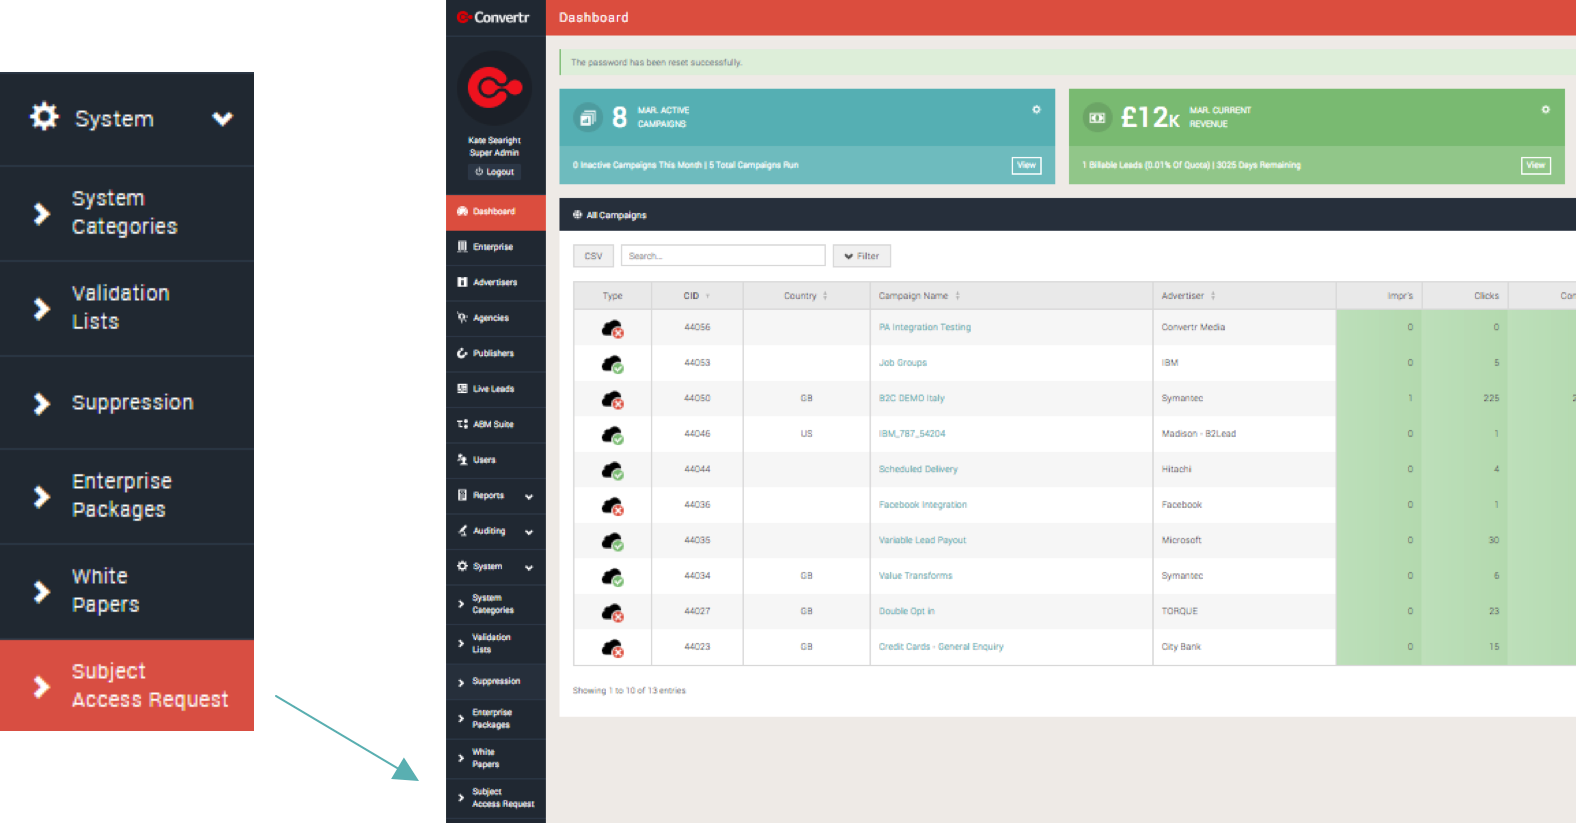Click the type icon for campaign 44046

612,434
